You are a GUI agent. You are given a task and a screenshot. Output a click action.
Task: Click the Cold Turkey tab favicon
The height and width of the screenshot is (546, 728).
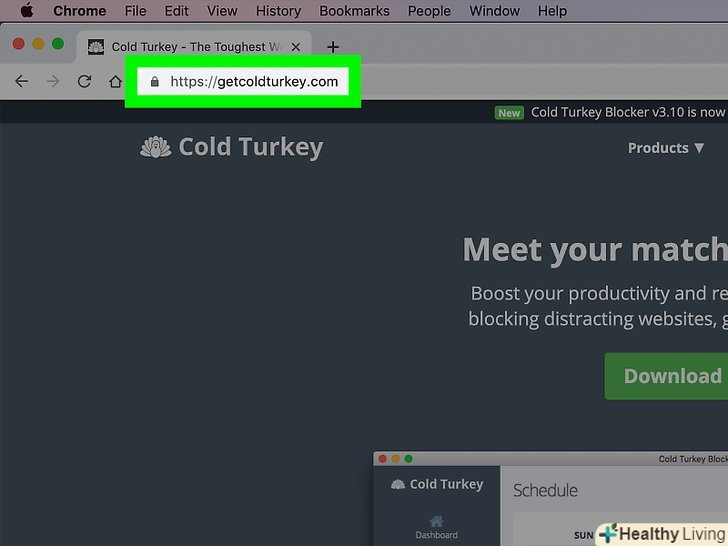[96, 47]
